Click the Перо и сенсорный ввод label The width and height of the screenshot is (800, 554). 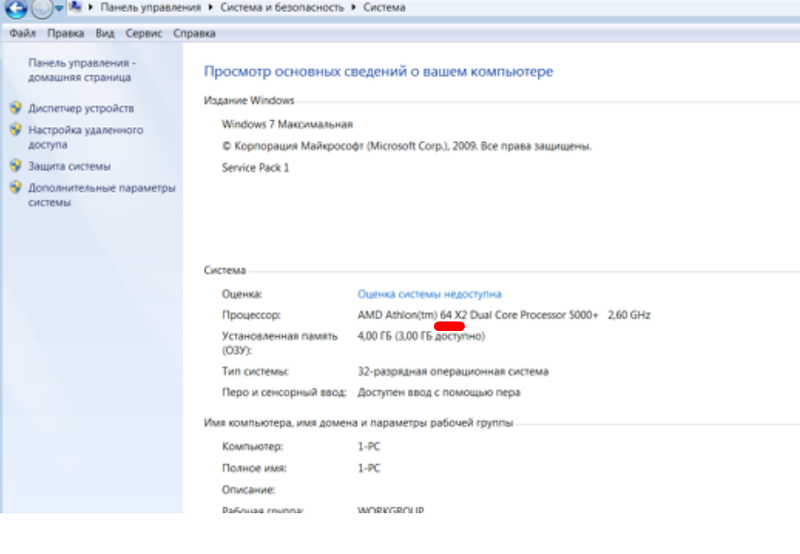[284, 392]
